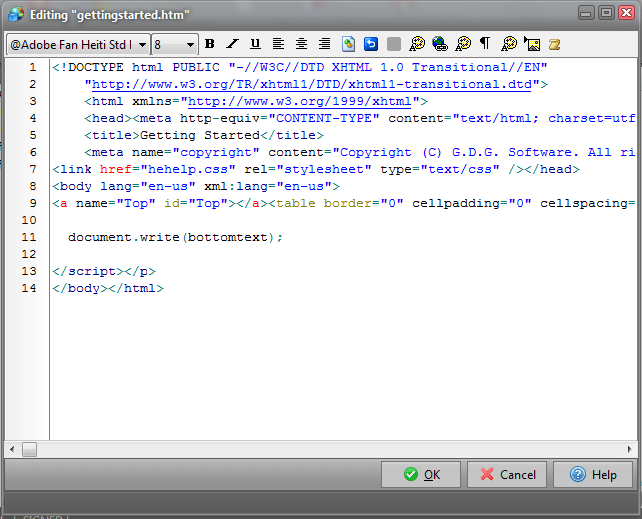Viewport: 642px width, 519px height.
Task: Align text to the left
Action: [x=278, y=44]
